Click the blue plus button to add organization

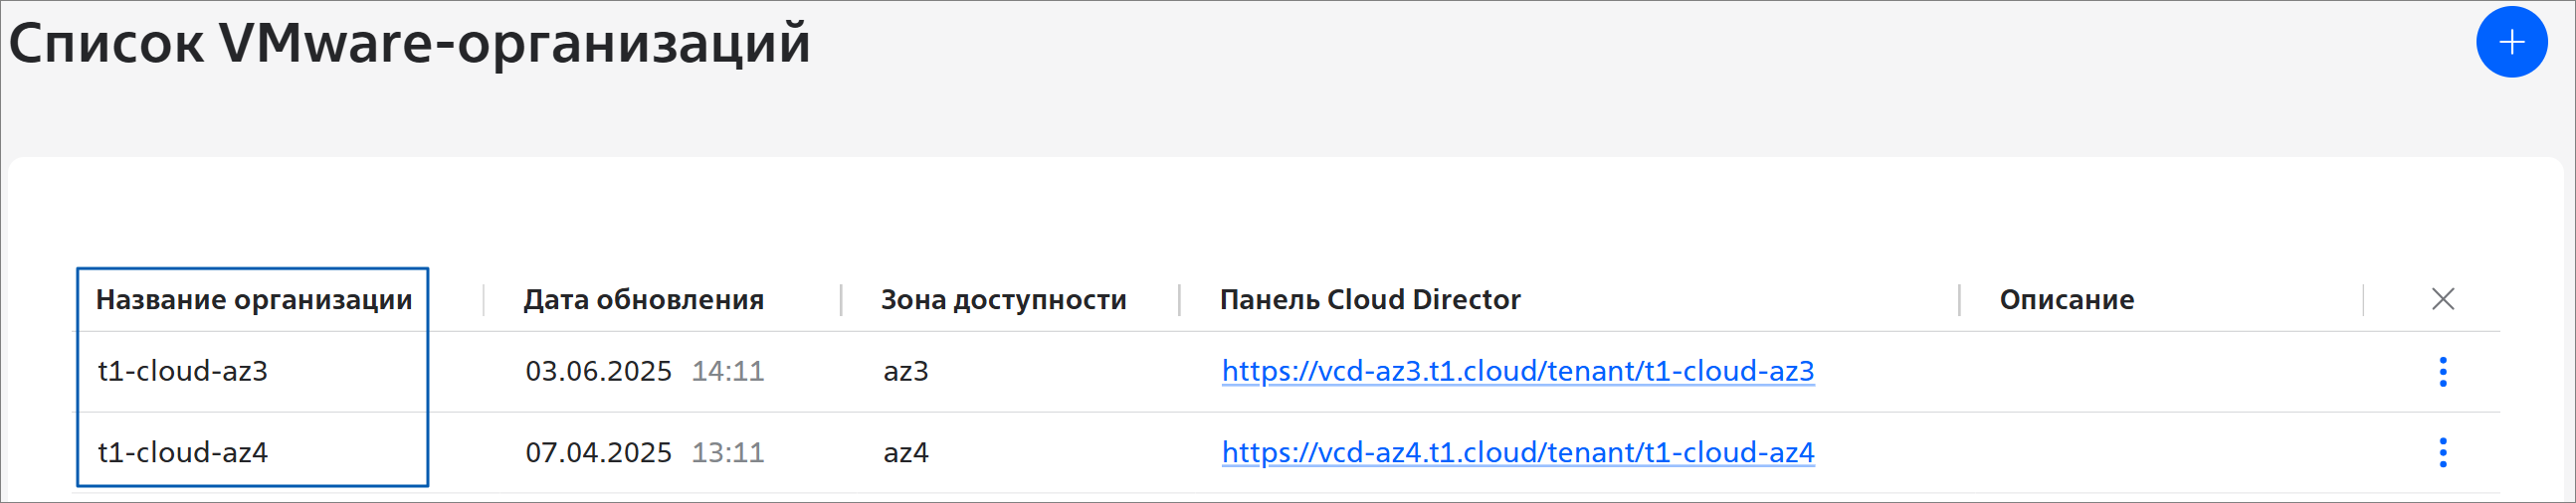point(2511,42)
